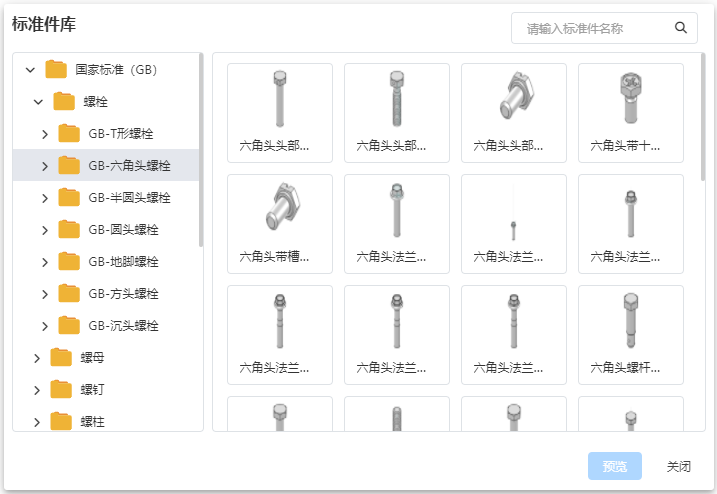Expand the GB-T形螺栓 chevron

44,134
